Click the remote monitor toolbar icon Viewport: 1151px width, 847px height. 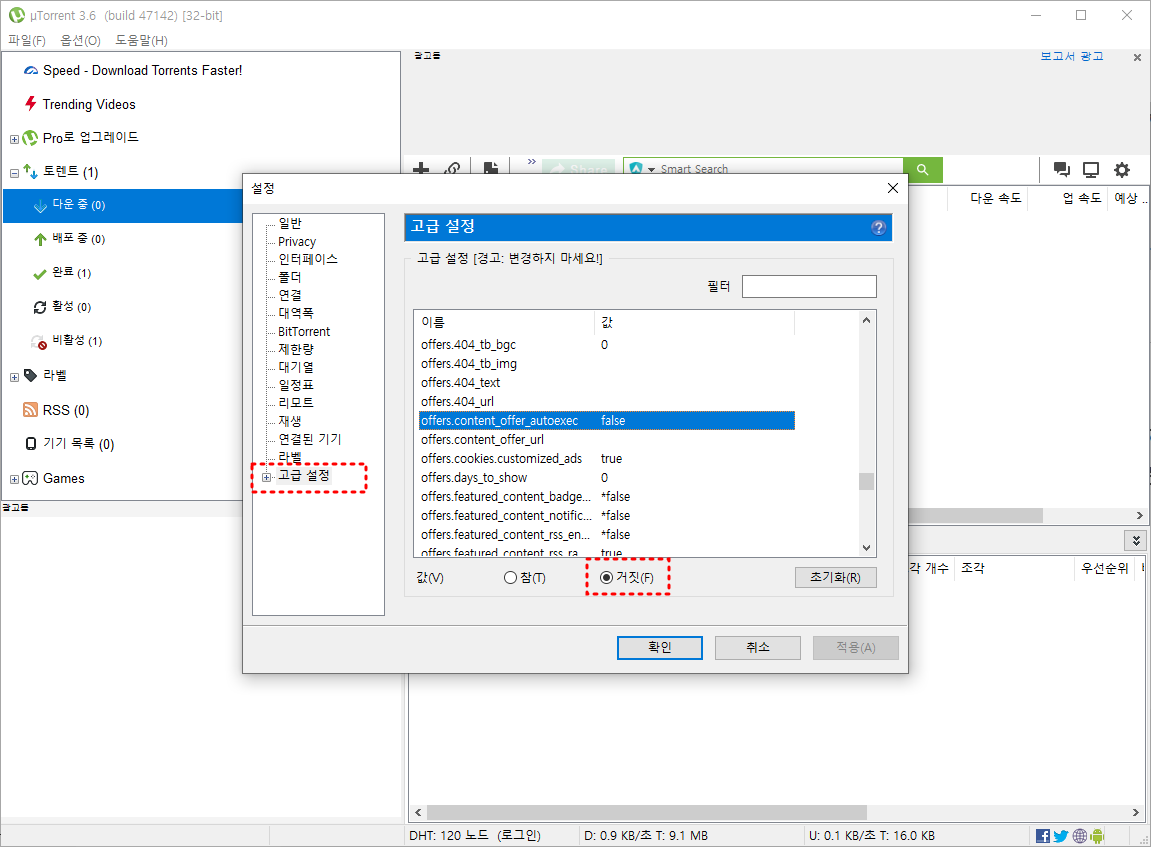coord(1091,170)
